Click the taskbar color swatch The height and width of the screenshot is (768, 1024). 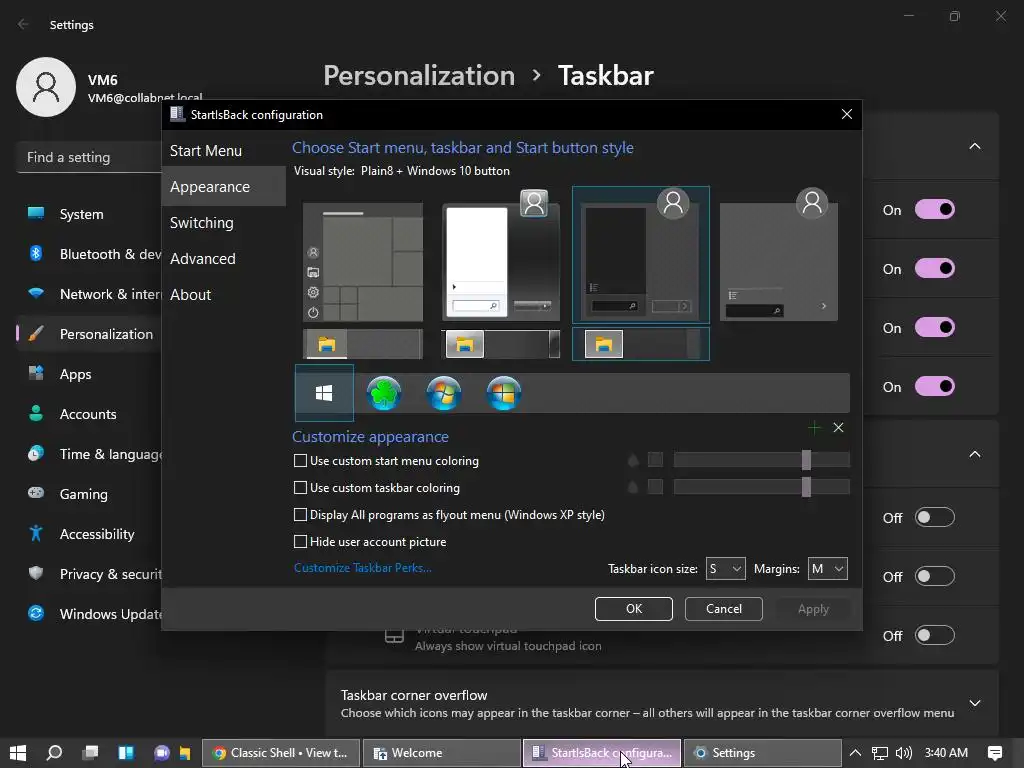655,487
